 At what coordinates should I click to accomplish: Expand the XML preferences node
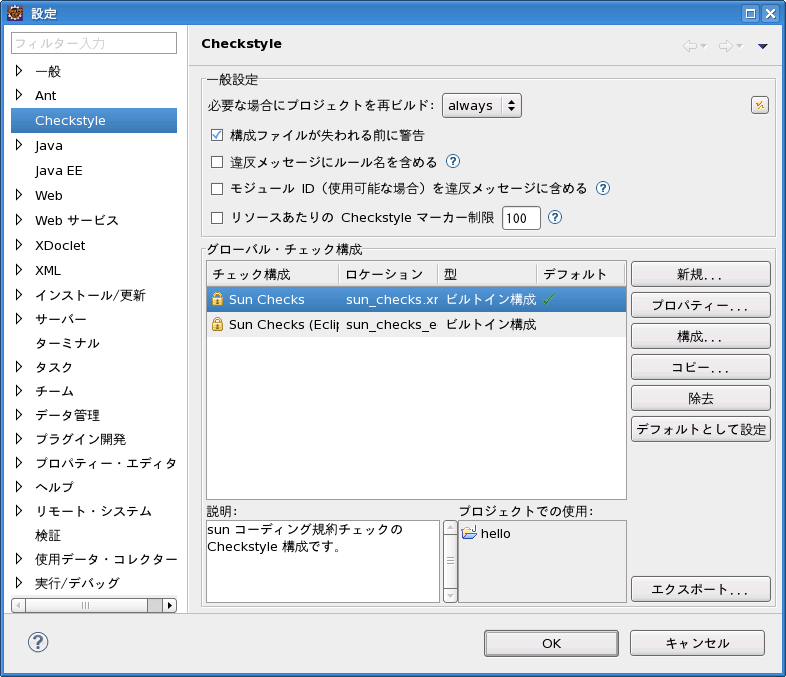click(x=19, y=270)
